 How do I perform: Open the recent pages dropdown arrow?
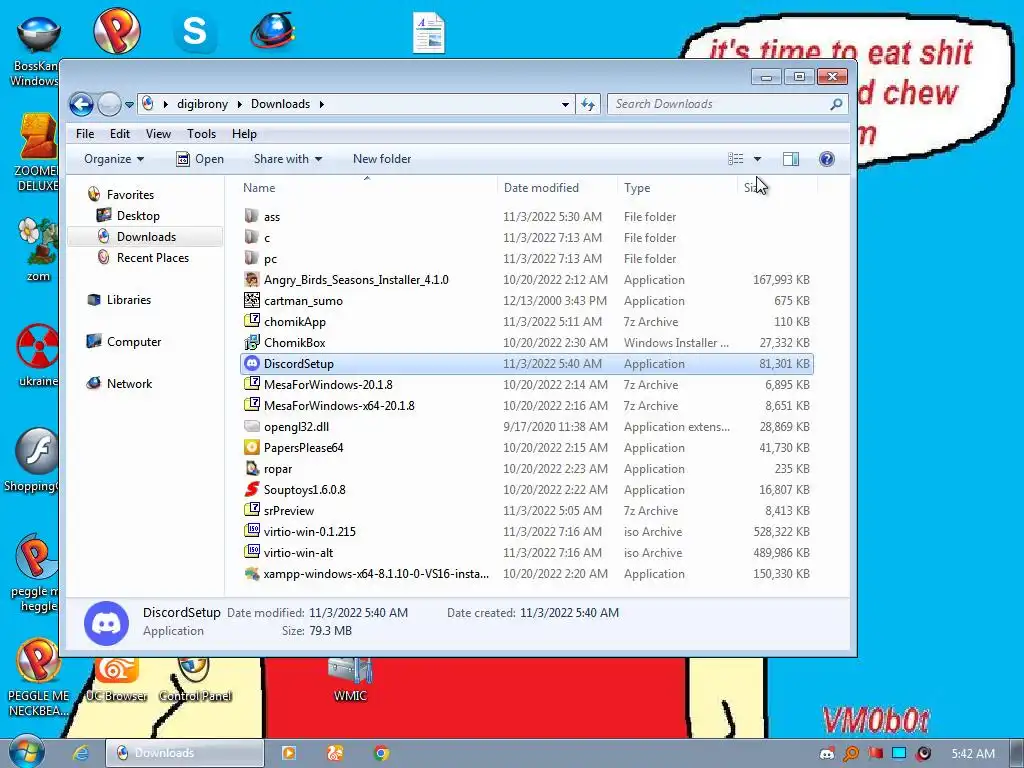click(x=129, y=104)
